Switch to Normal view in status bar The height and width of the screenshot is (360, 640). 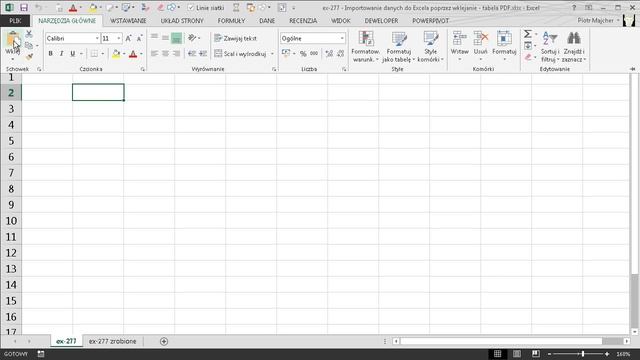pos(497,354)
